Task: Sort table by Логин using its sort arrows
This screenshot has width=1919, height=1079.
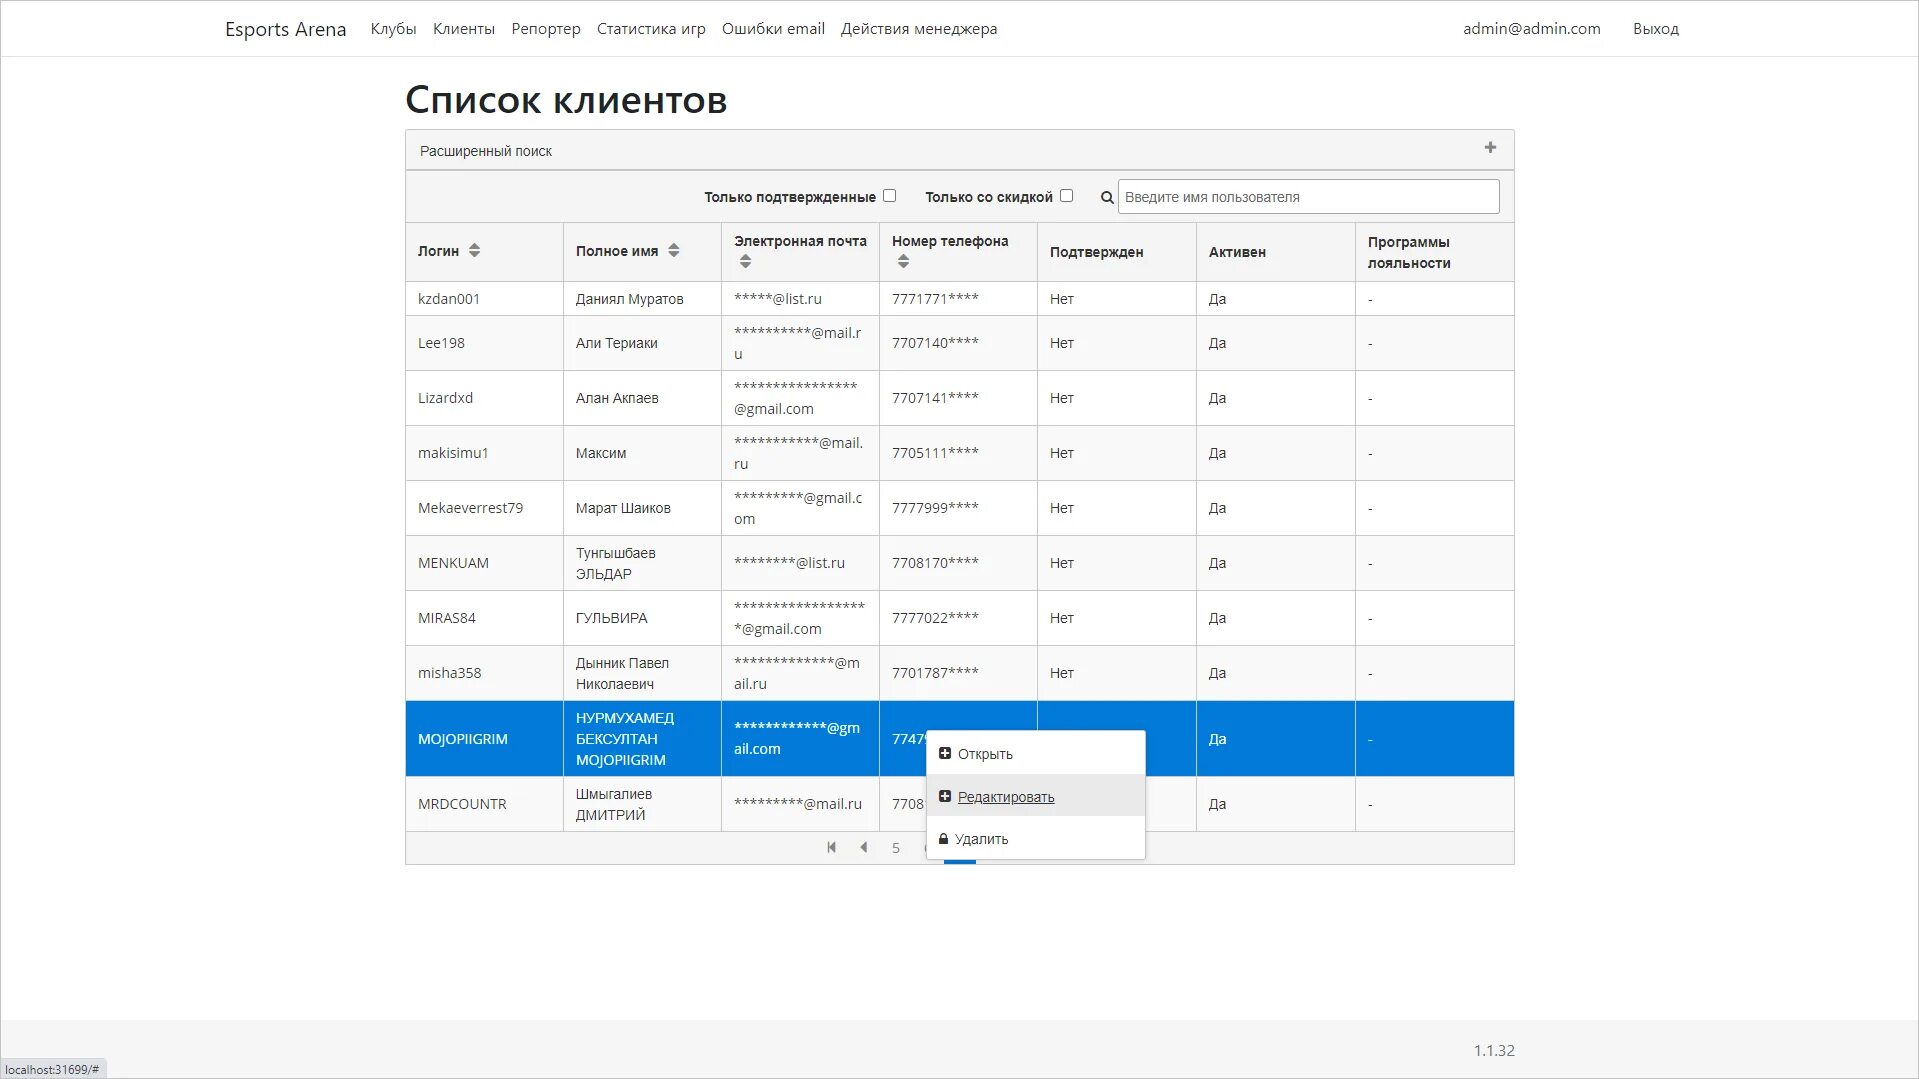Action: pos(475,250)
